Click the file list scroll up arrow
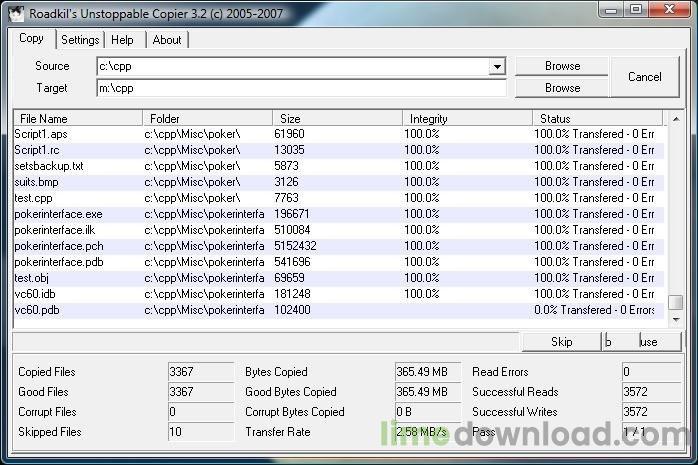 (x=676, y=119)
